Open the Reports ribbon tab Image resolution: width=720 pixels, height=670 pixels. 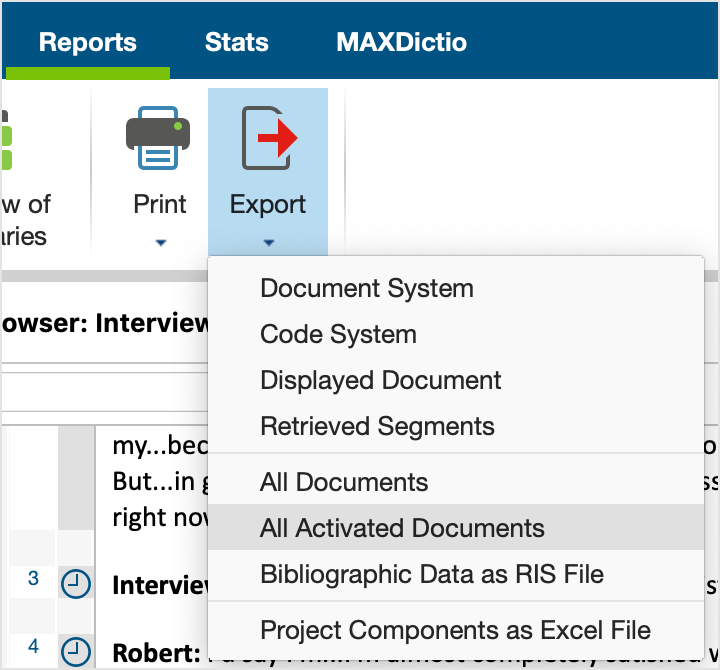88,42
